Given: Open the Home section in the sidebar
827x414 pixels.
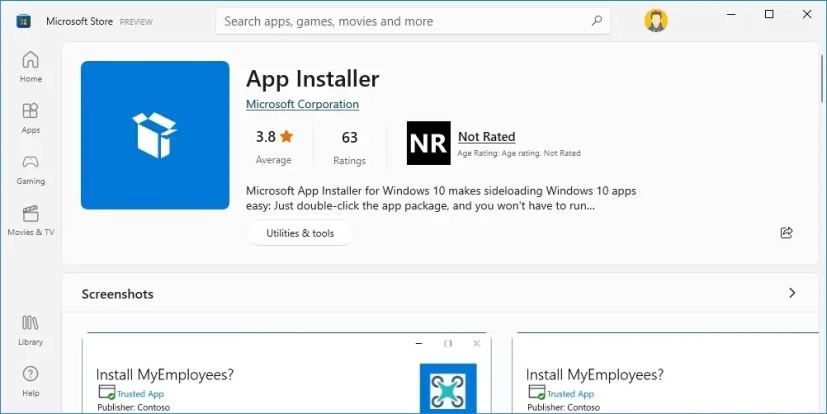Looking at the screenshot, I should click(x=31, y=66).
